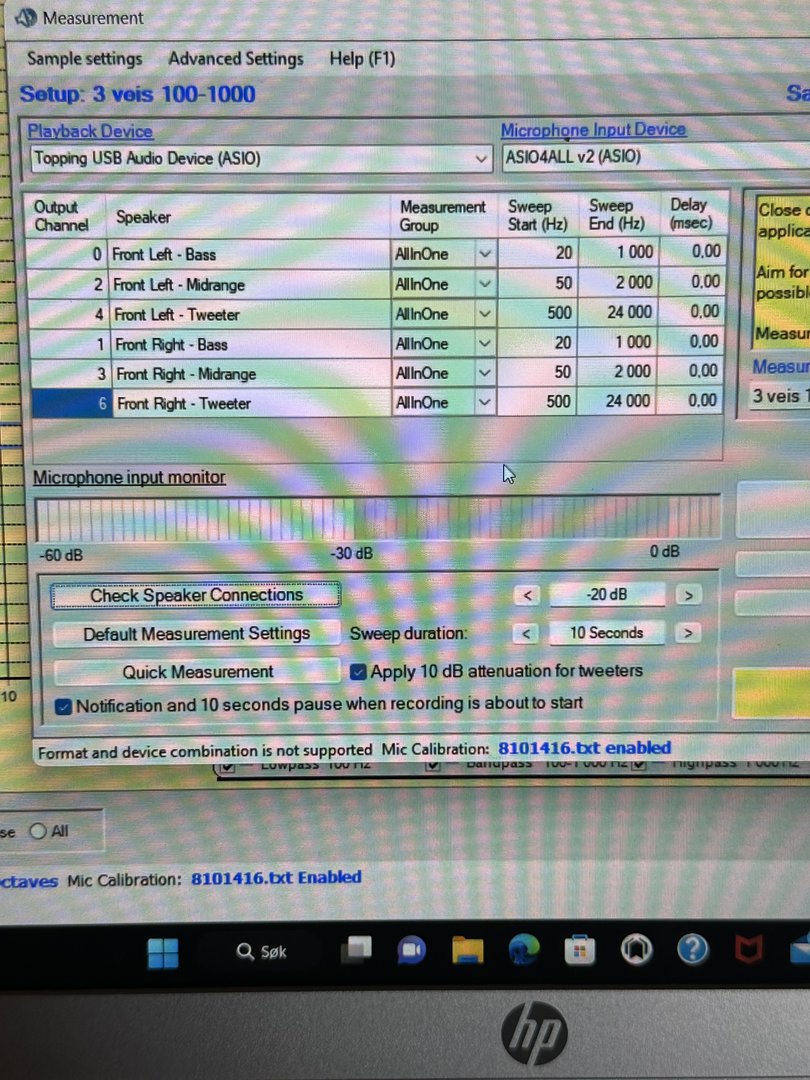810x1080 pixels.
Task: Expand Measurement Group dropdown for Front Left - Tweeter
Action: point(485,314)
